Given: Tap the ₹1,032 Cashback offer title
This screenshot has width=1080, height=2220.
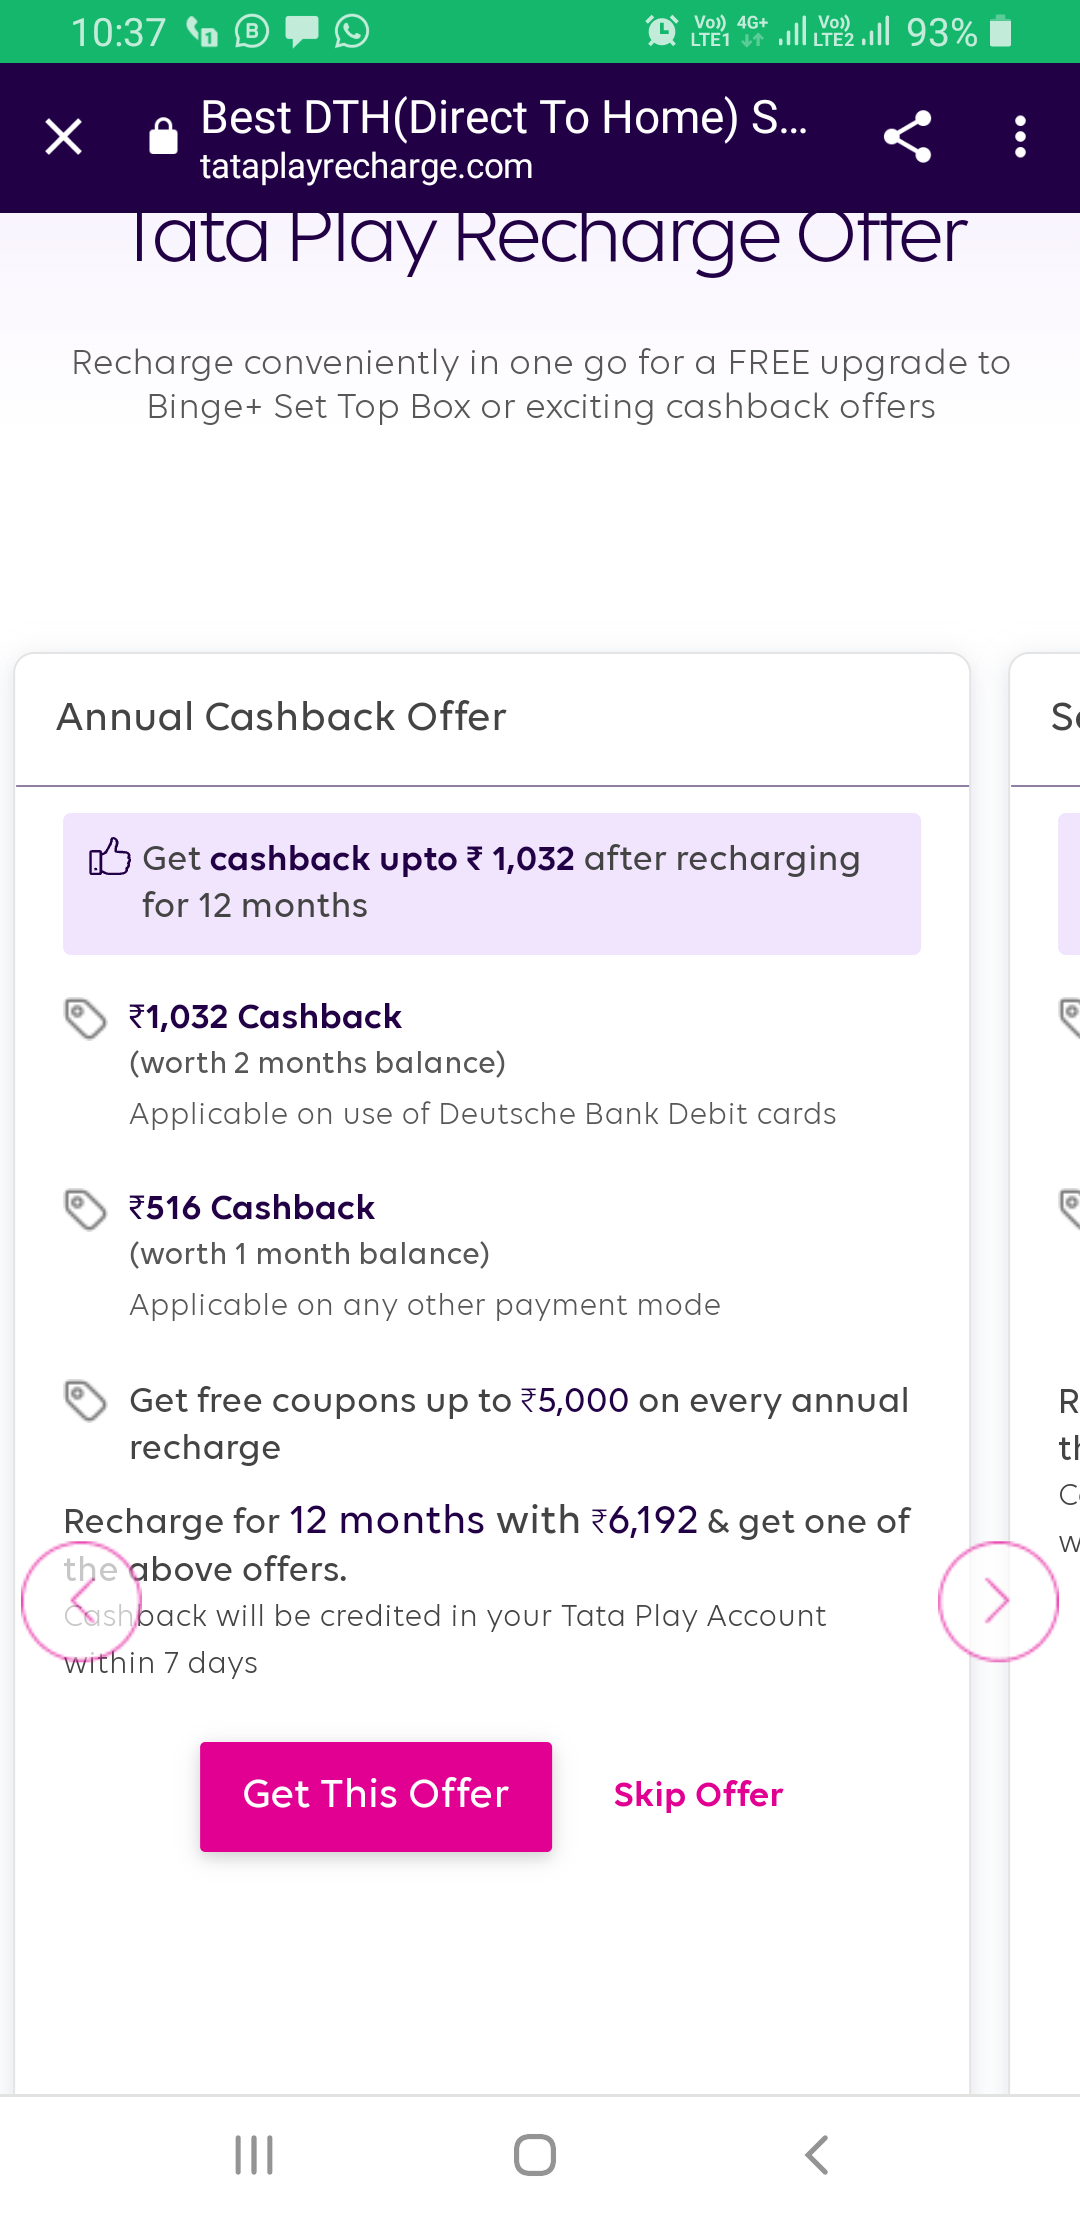Looking at the screenshot, I should click(x=265, y=1017).
